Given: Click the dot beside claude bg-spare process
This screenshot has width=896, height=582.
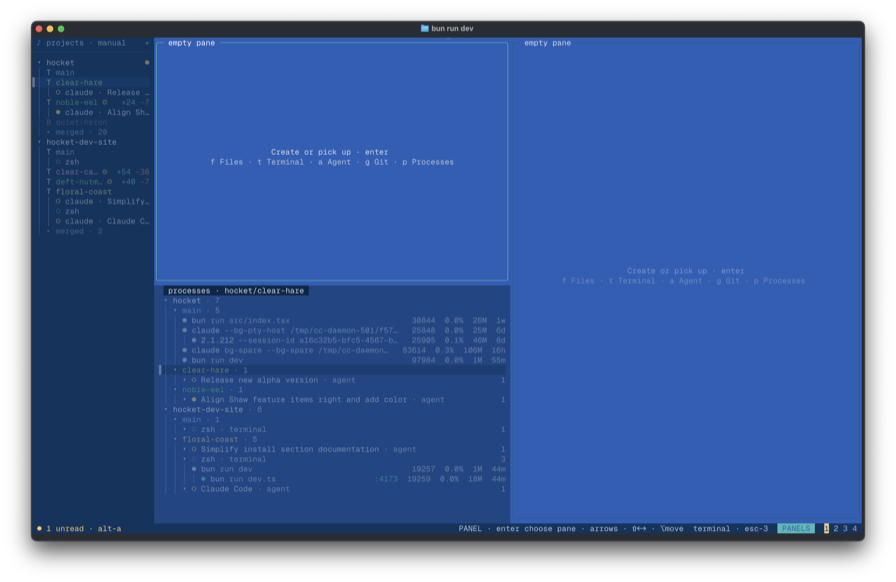Looking at the screenshot, I should pyautogui.click(x=185, y=350).
